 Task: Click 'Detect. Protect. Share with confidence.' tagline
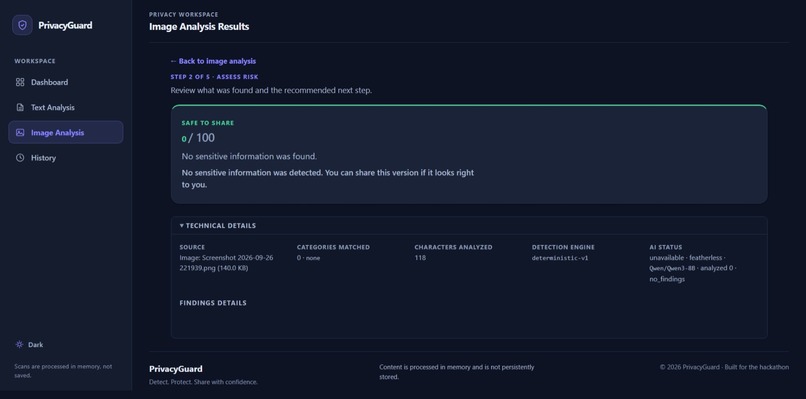204,382
